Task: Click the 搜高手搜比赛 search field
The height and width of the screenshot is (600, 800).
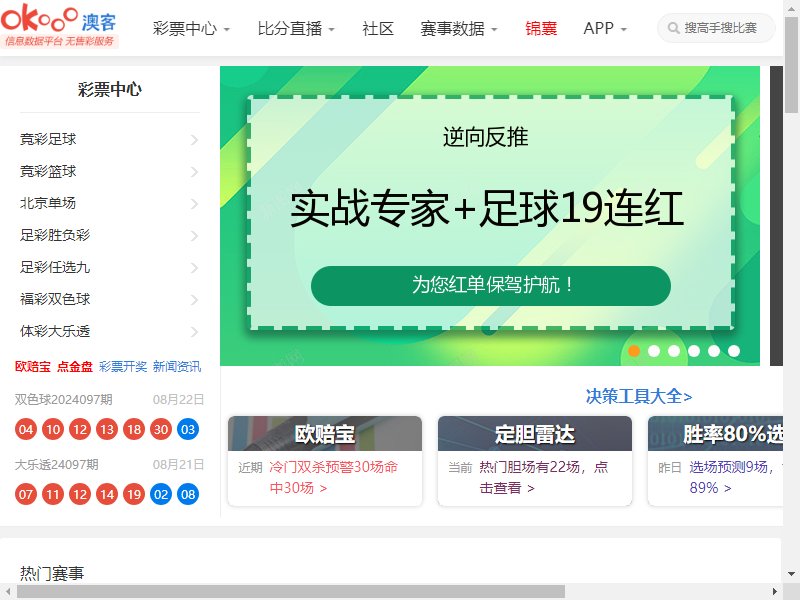Action: point(716,28)
